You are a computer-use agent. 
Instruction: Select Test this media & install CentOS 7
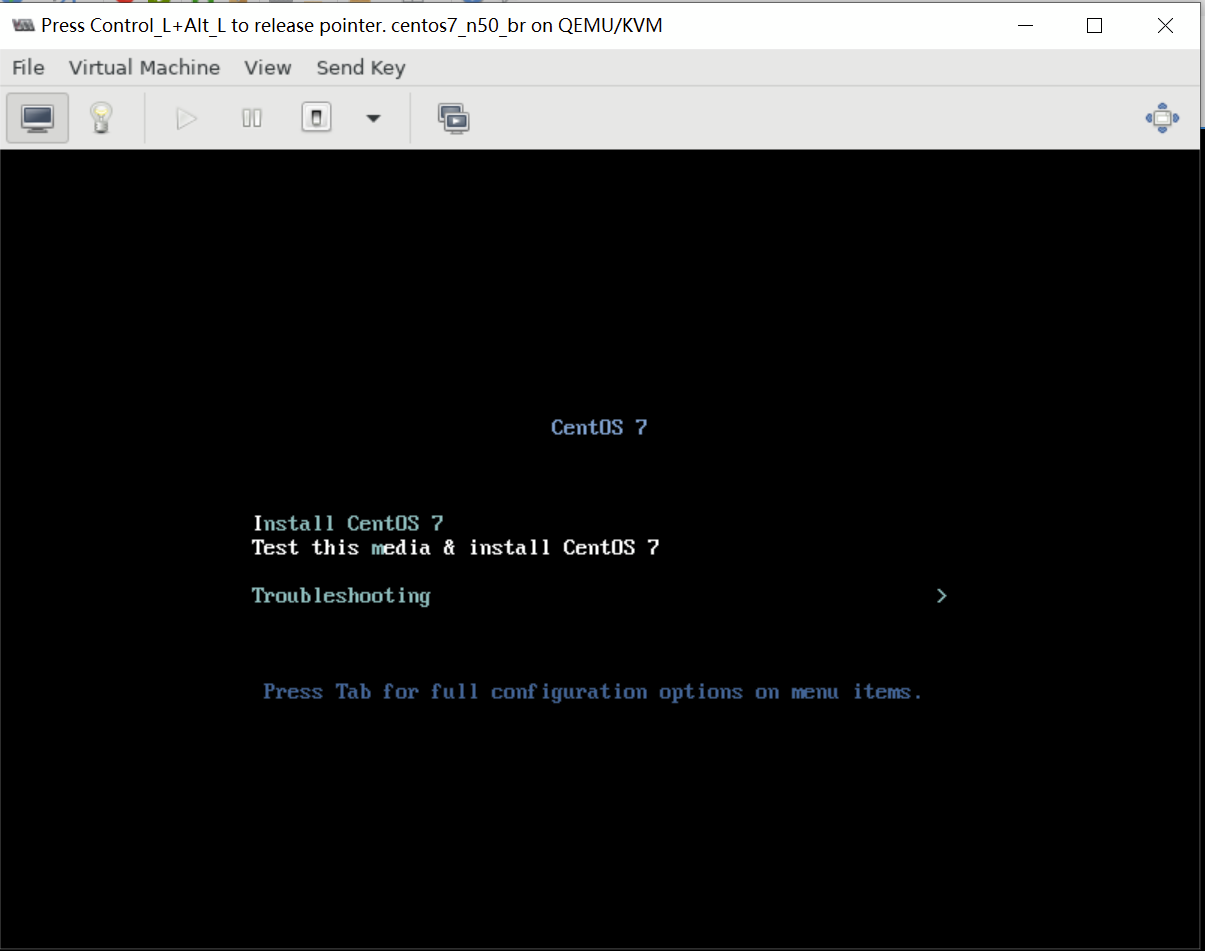tap(455, 547)
